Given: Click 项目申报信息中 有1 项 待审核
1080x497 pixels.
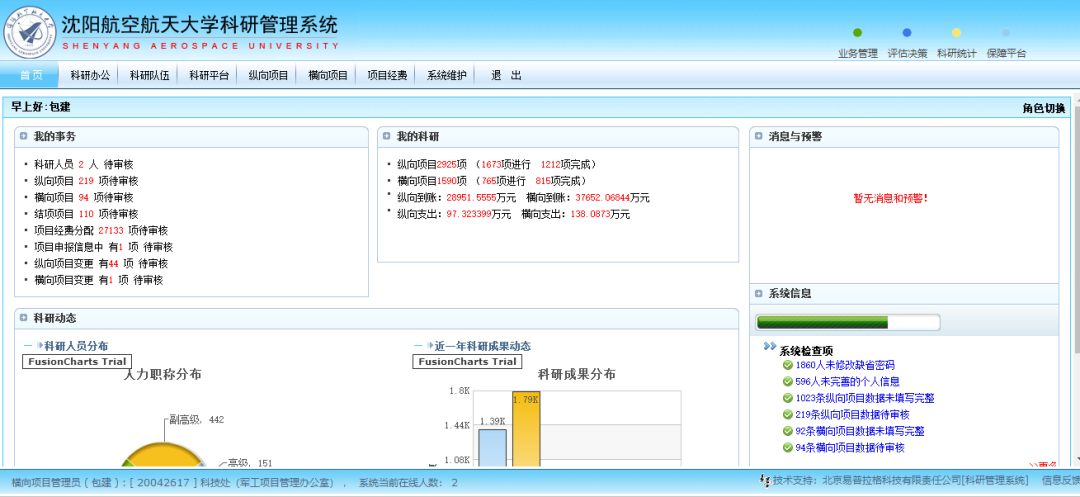Looking at the screenshot, I should 103,247.
